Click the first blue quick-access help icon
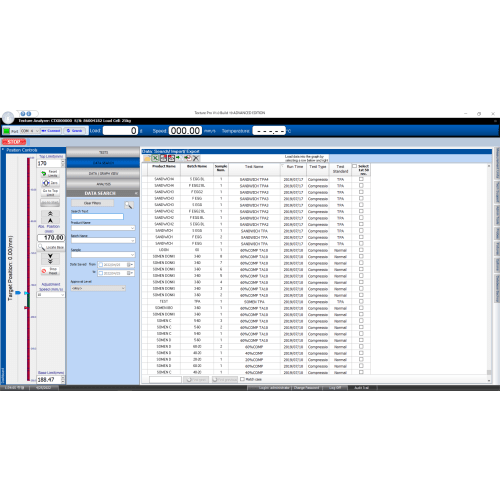This screenshot has width=500, height=500. (23, 114)
